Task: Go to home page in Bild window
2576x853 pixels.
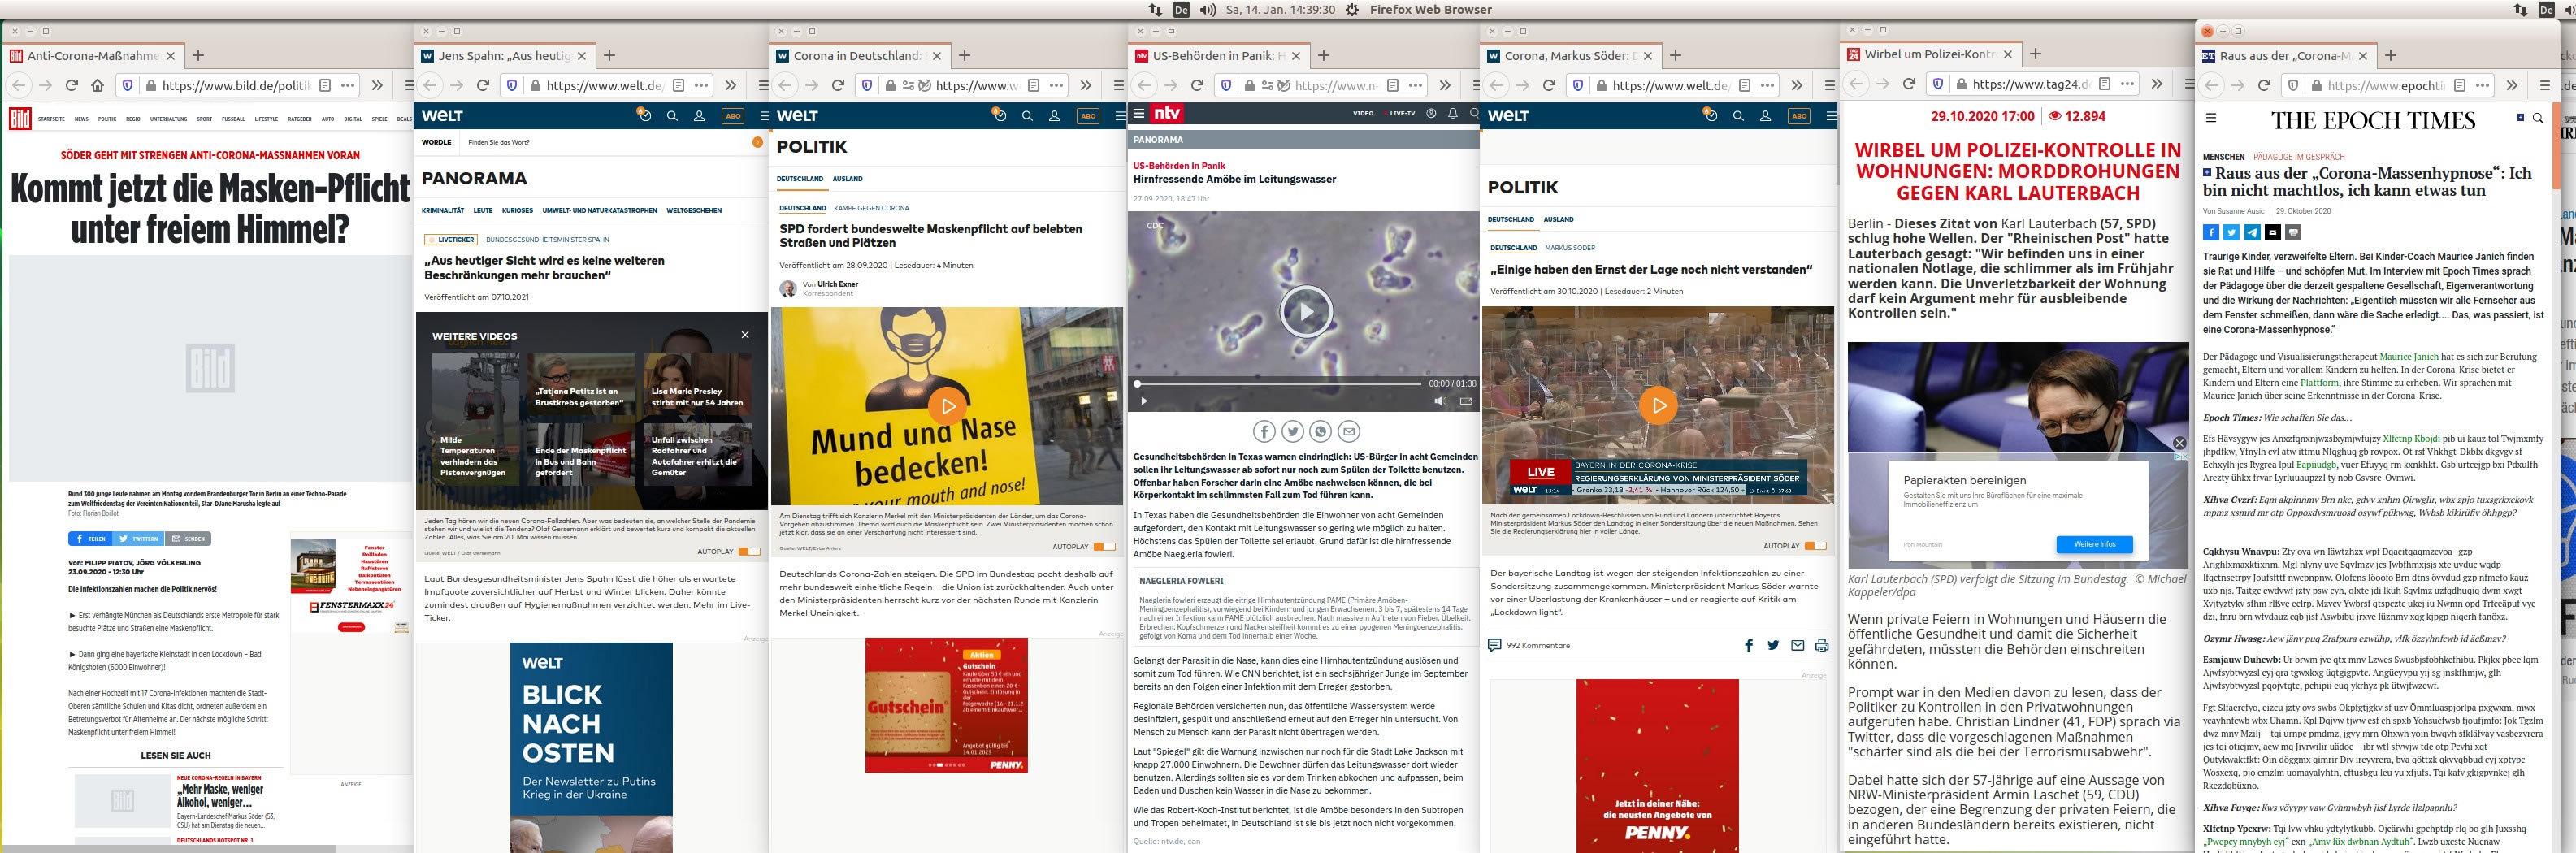Action: [97, 85]
